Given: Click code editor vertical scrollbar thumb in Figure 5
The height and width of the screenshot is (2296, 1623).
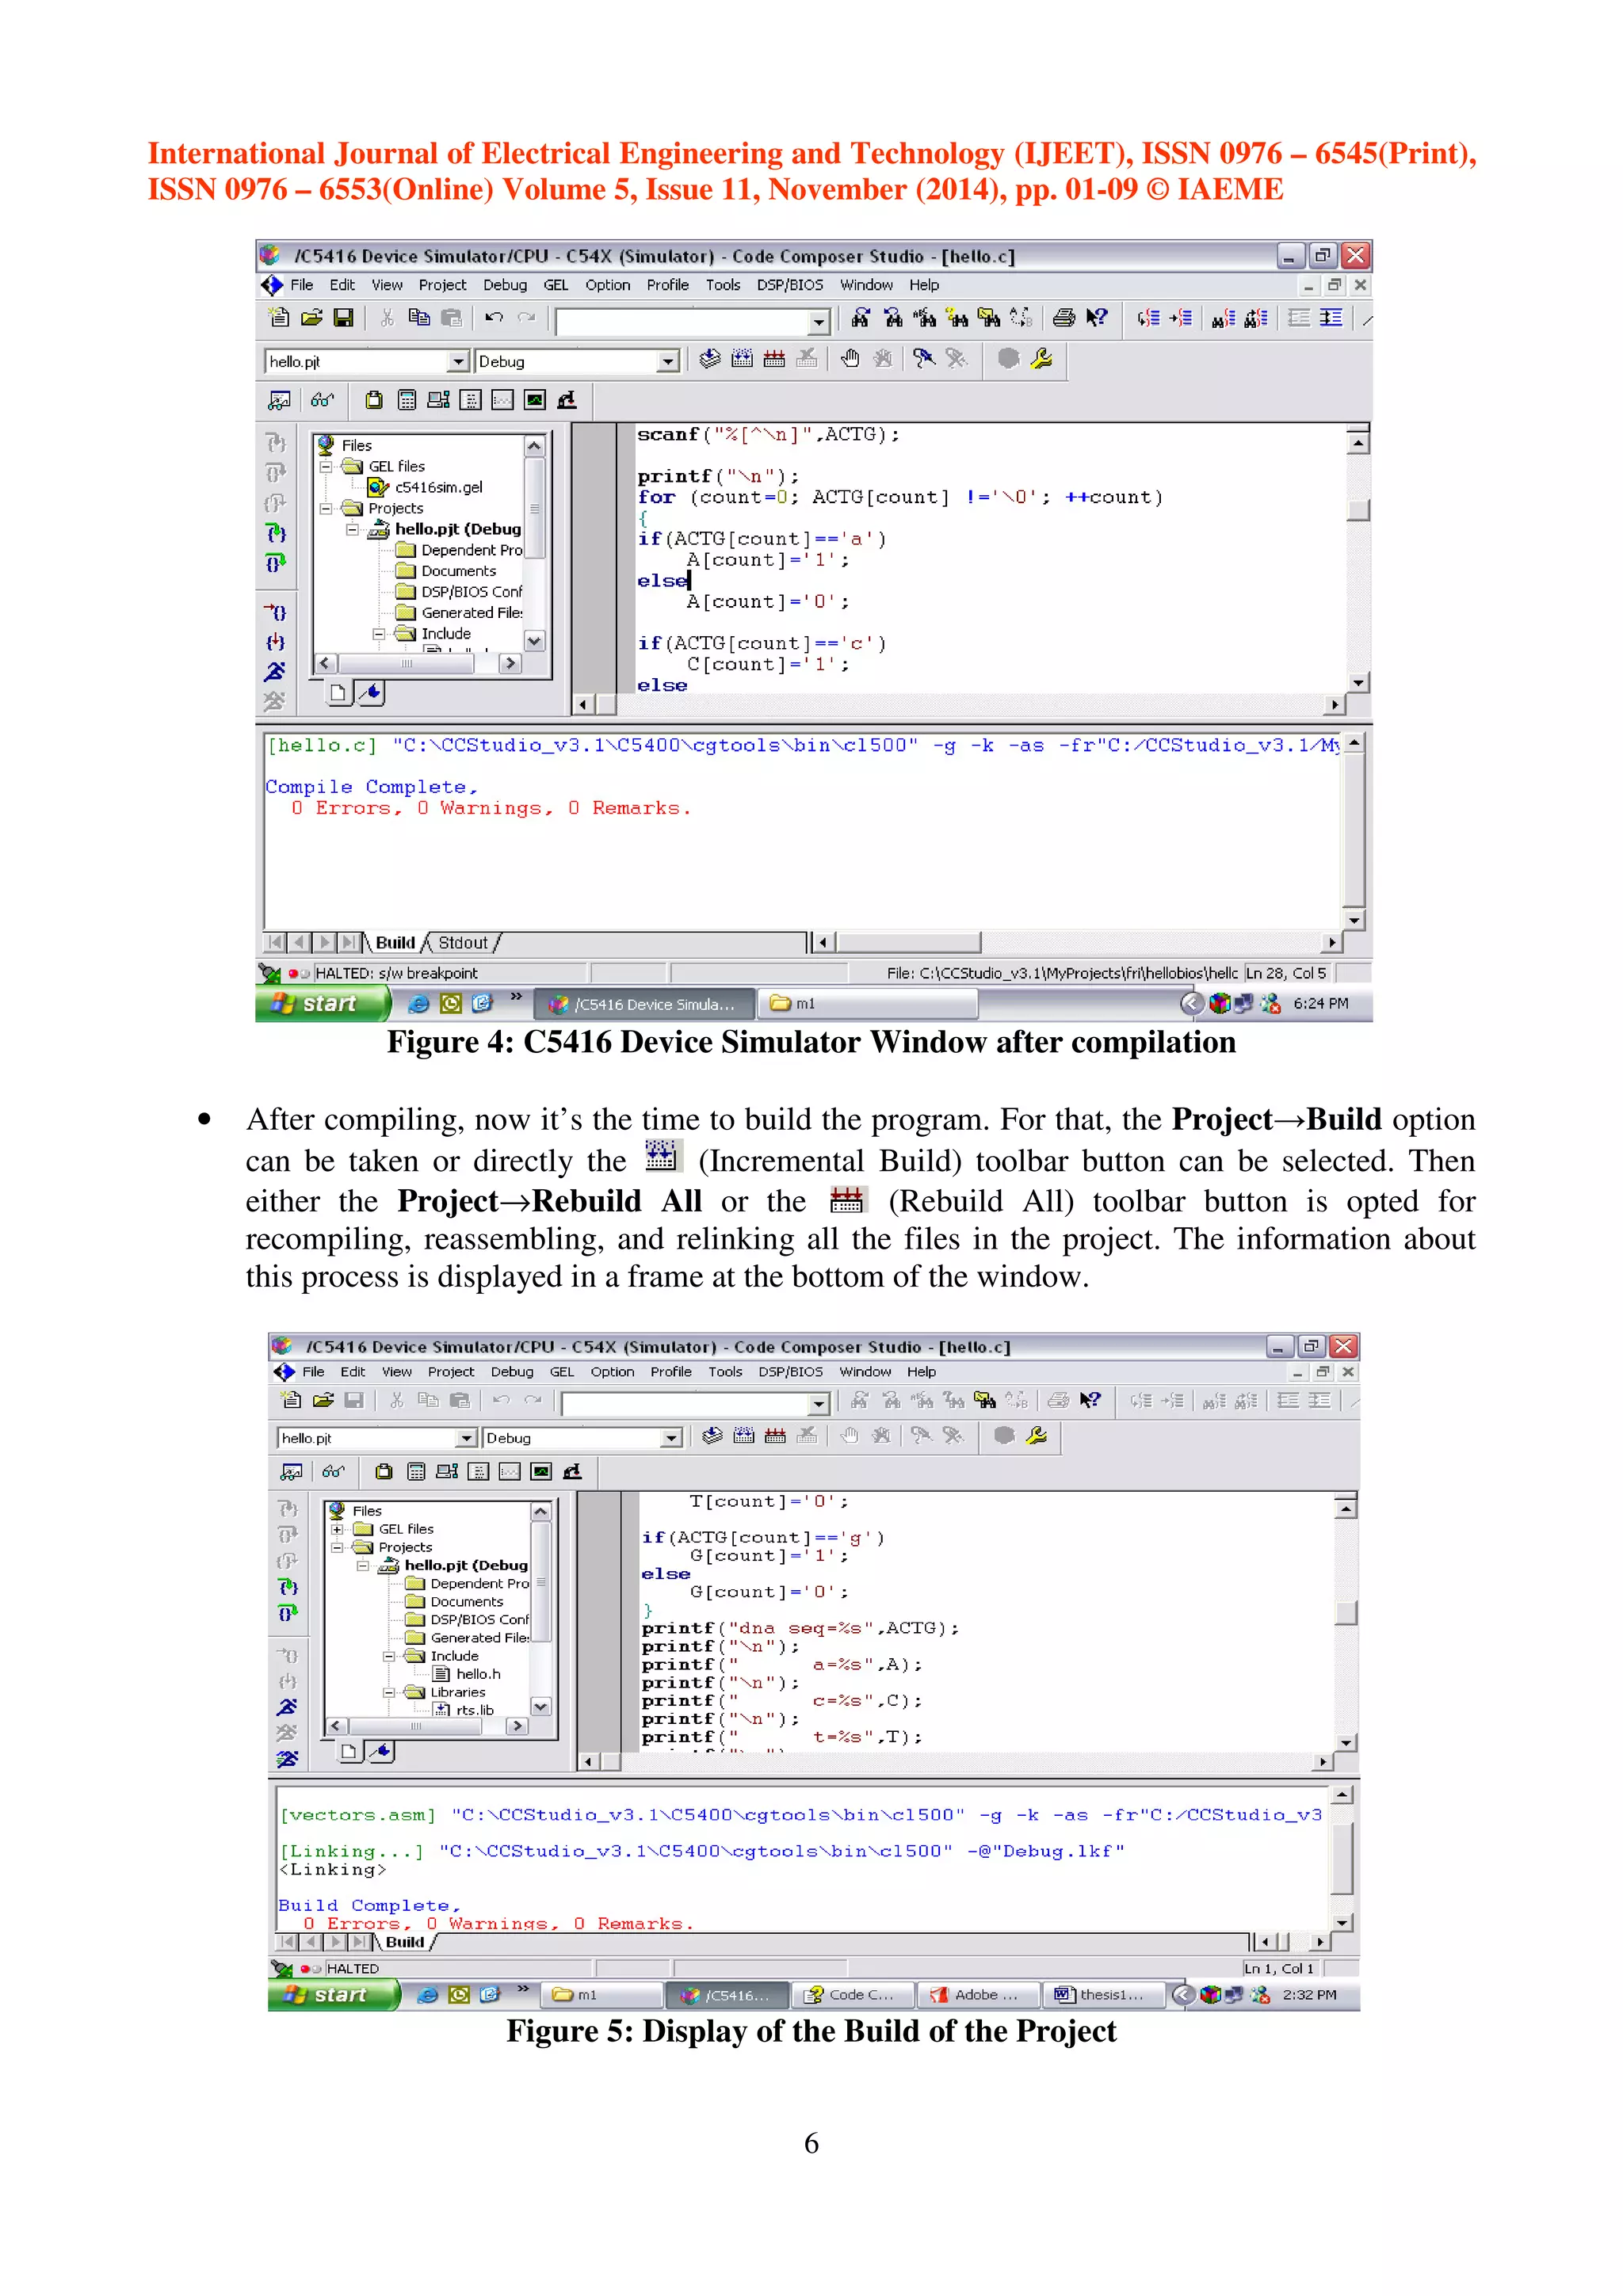Looking at the screenshot, I should pos(1346,1613).
